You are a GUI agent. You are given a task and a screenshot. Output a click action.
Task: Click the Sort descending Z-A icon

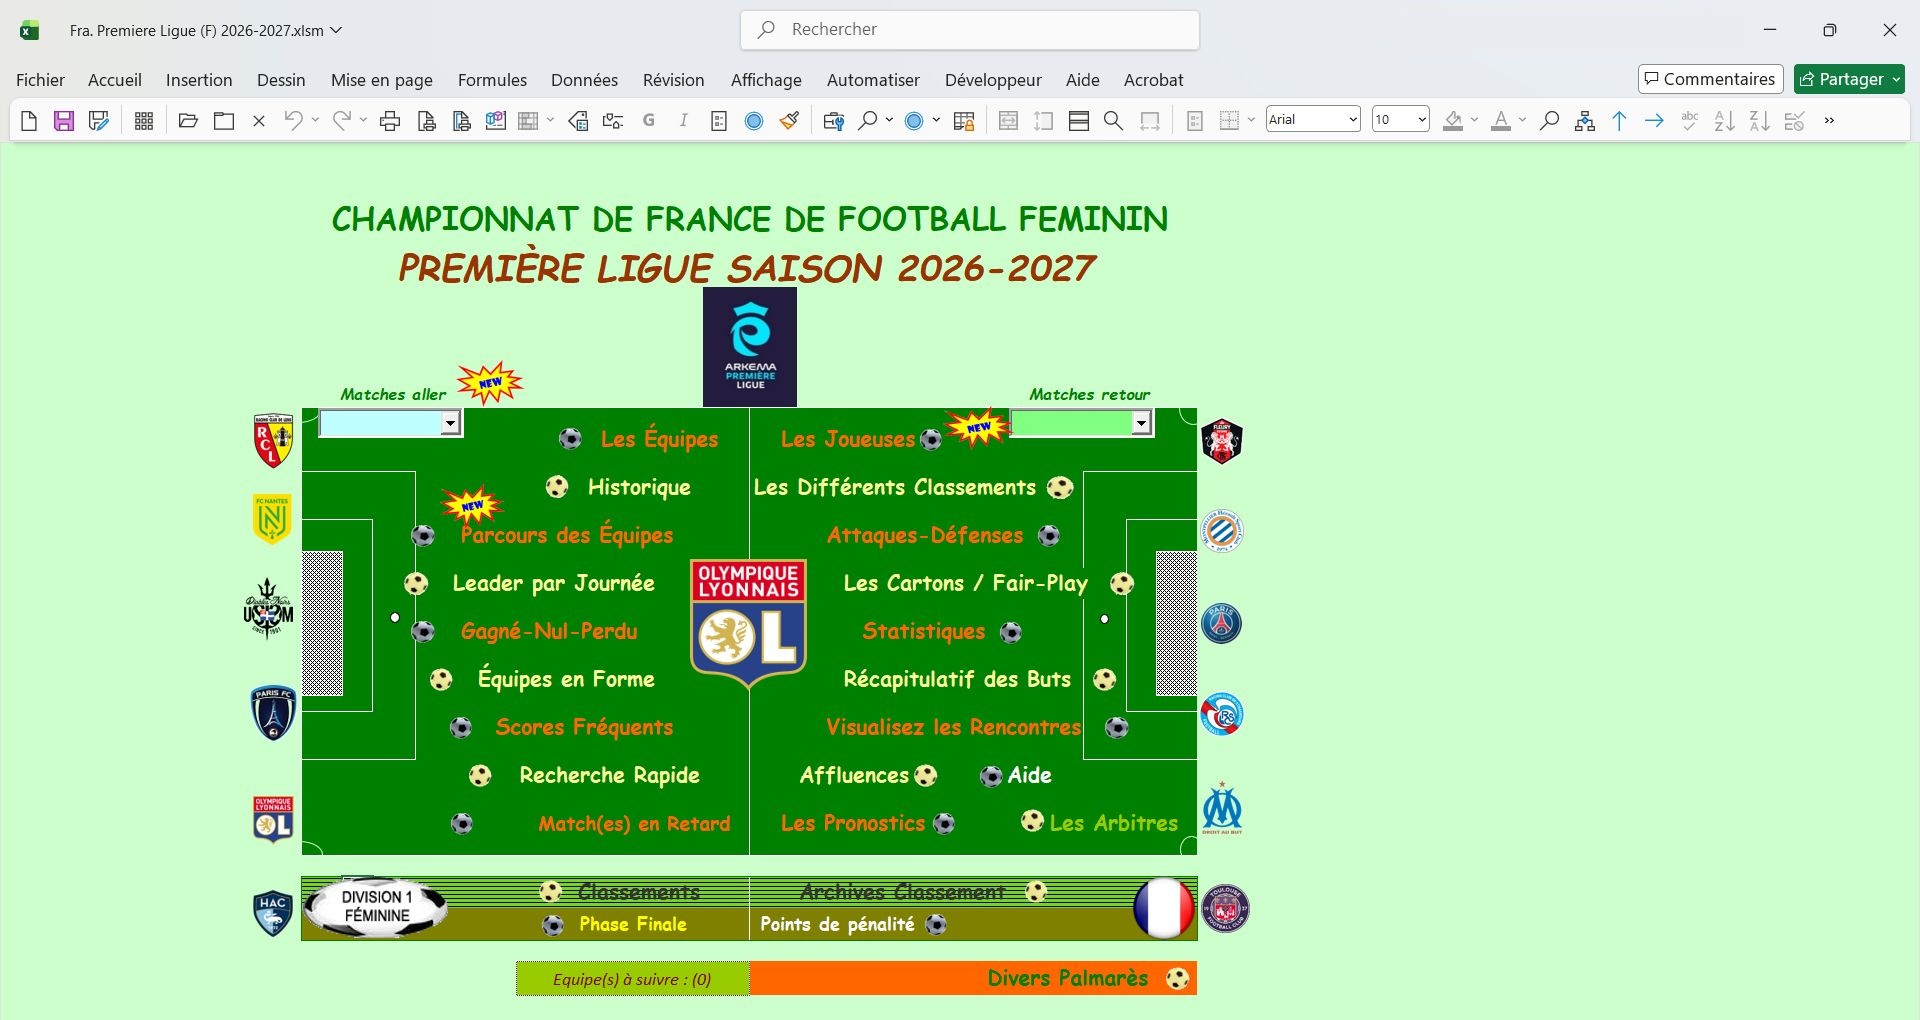pos(1760,121)
